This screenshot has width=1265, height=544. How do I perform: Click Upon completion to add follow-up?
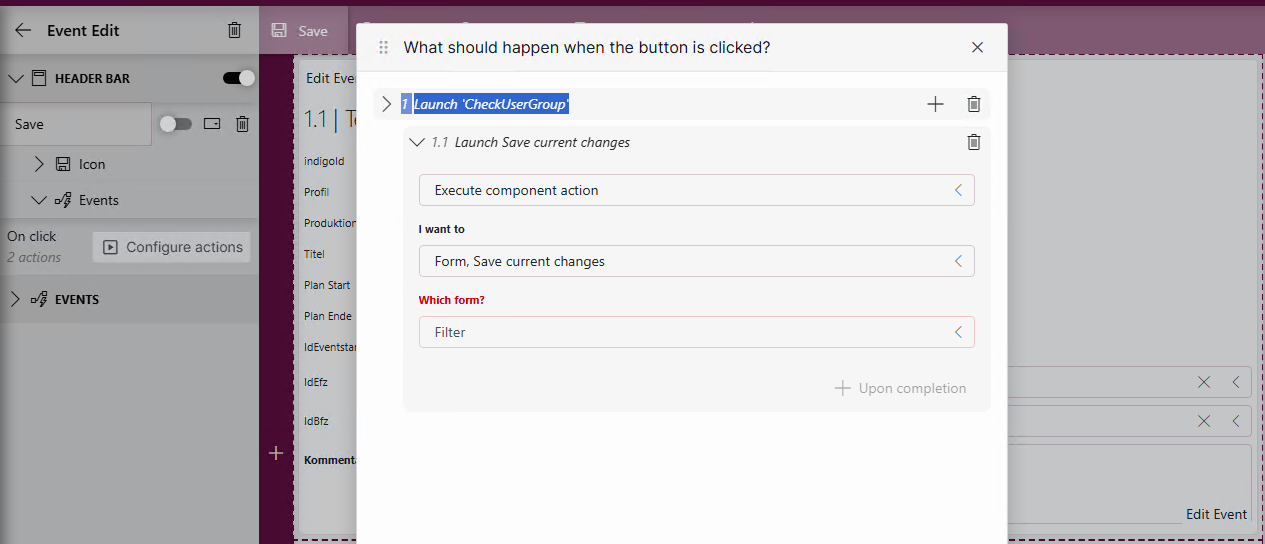point(901,388)
